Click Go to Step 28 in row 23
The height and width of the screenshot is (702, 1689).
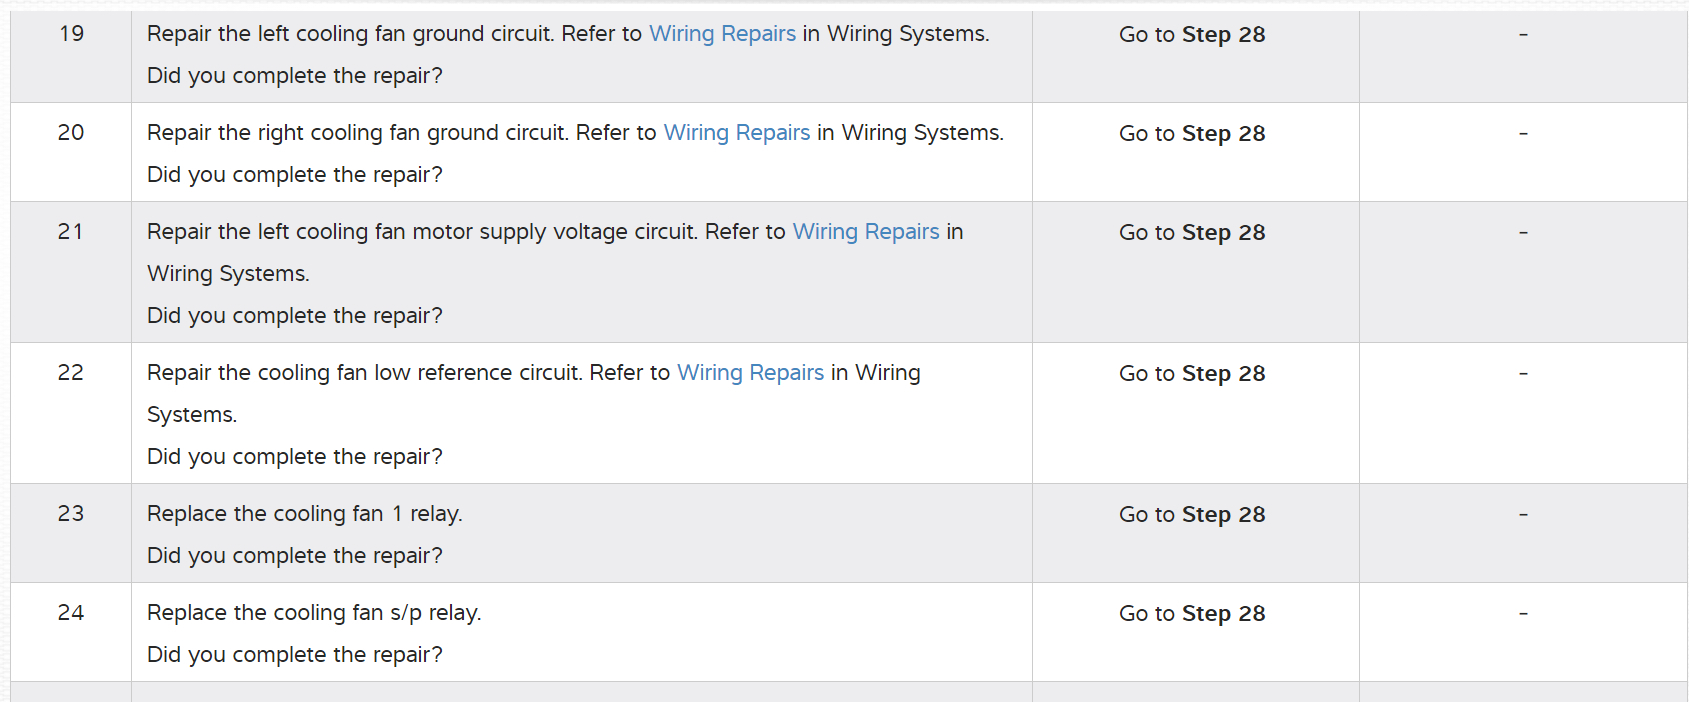[1192, 515]
